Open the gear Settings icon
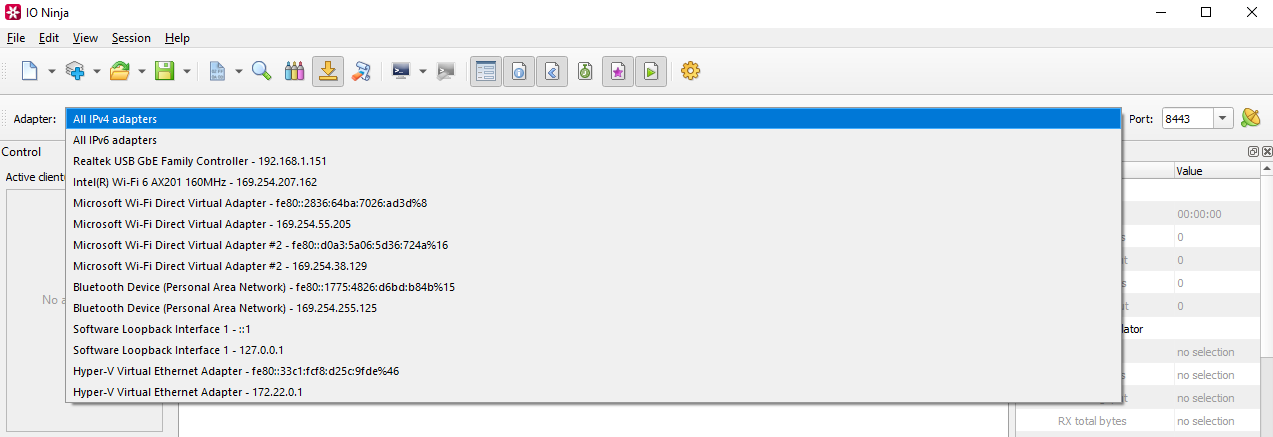This screenshot has width=1273, height=437. (x=690, y=71)
